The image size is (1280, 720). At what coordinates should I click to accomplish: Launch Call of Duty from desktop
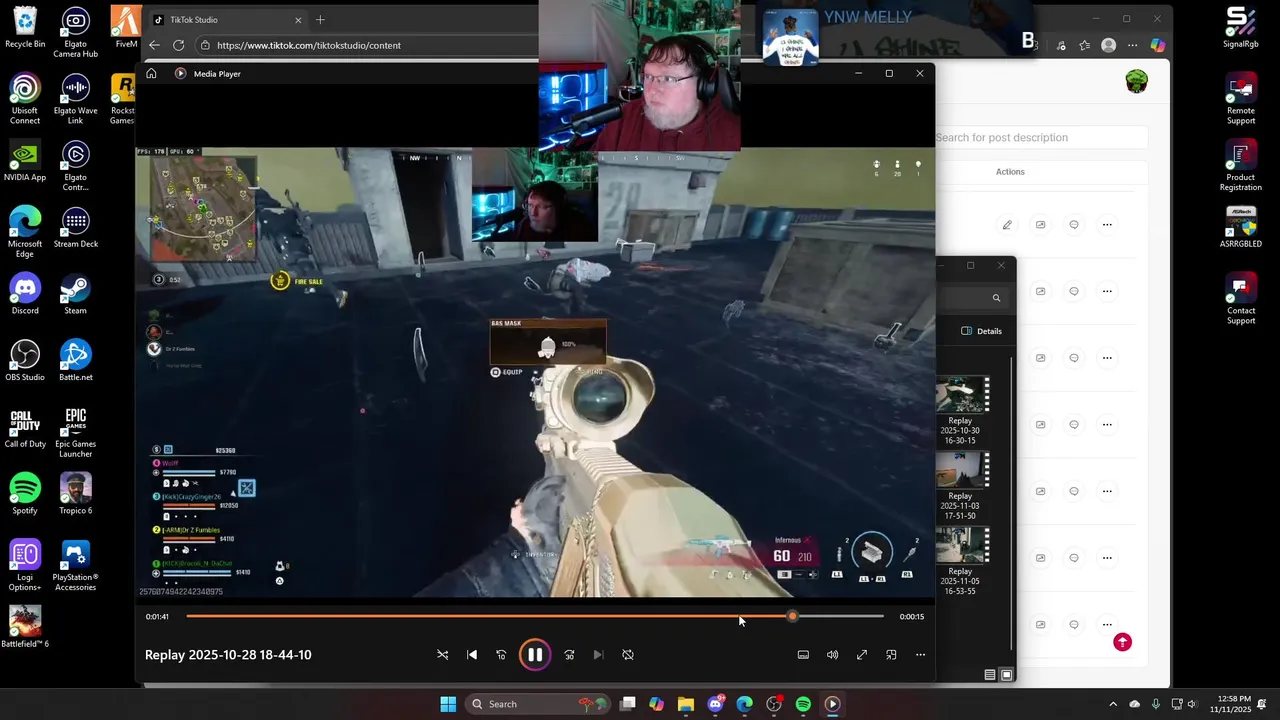[x=25, y=428]
